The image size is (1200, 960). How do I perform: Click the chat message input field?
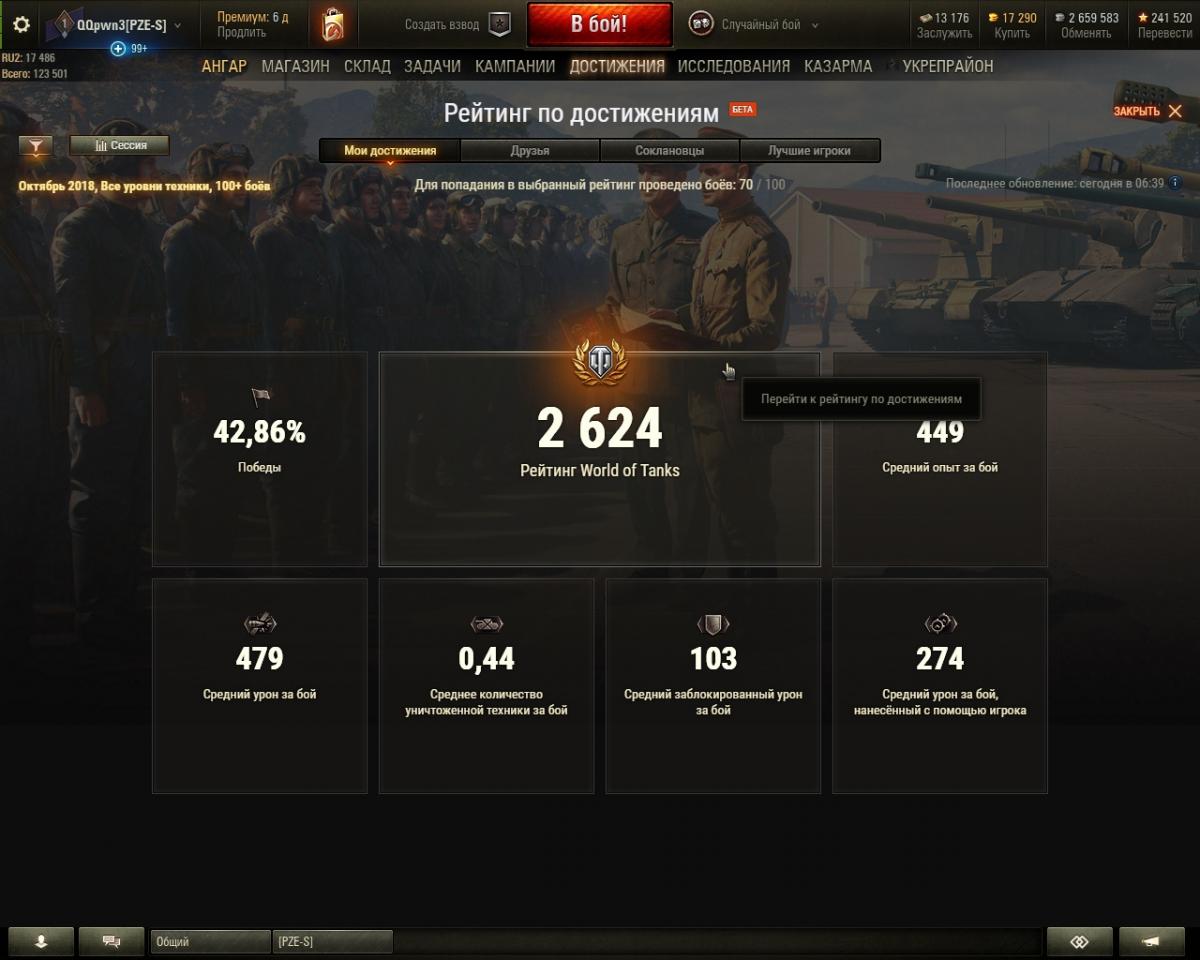pos(715,941)
